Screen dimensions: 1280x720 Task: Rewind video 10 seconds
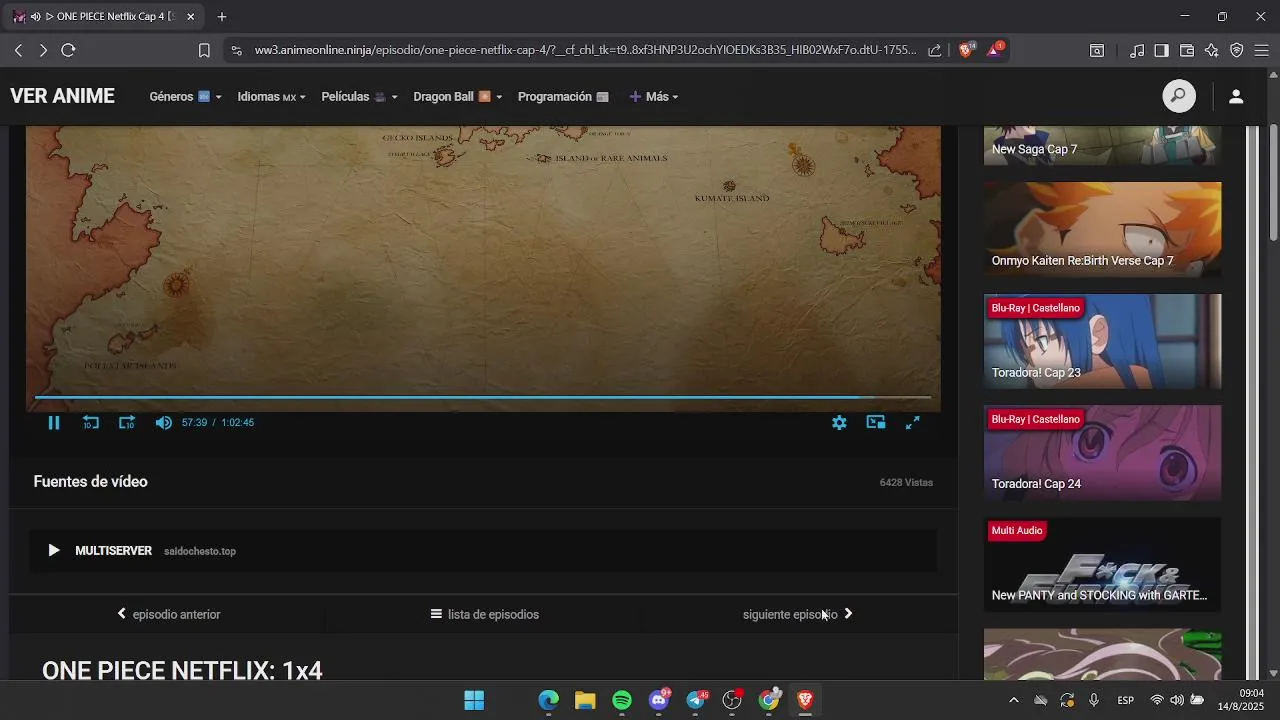click(x=90, y=423)
